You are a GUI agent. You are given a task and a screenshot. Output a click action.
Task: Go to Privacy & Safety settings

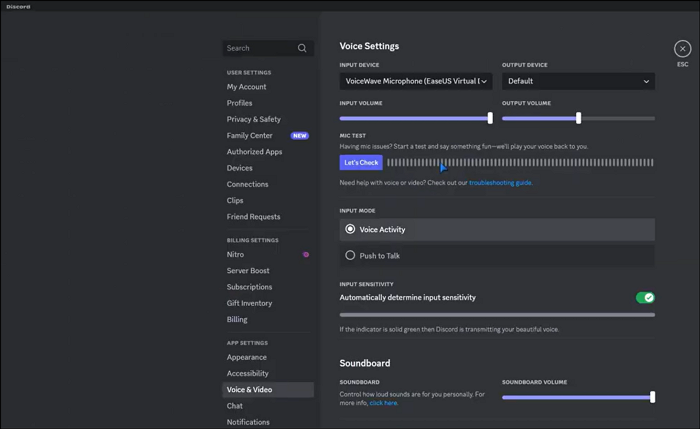tap(253, 119)
